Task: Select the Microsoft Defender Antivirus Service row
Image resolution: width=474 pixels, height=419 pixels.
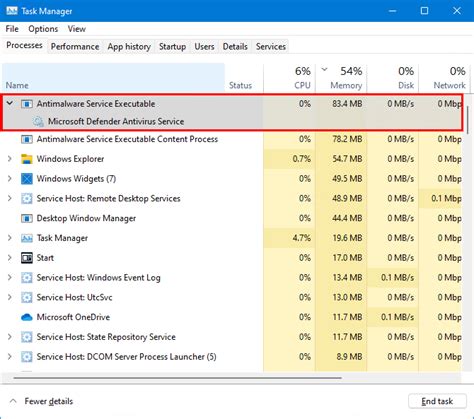Action: [232, 122]
